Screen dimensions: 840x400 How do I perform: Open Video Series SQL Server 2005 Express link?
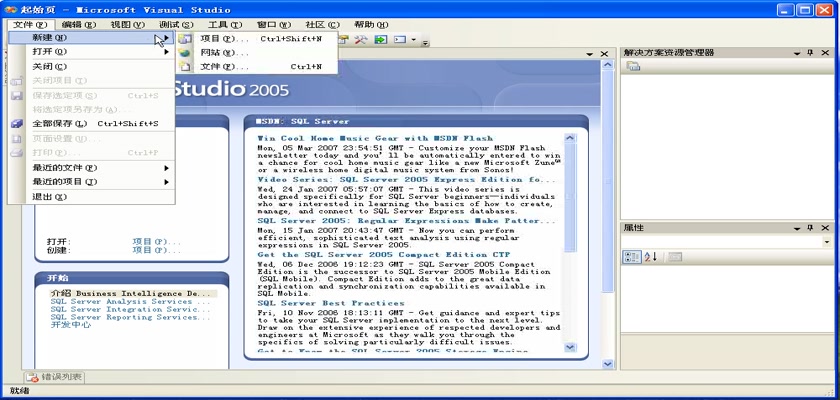pos(406,179)
